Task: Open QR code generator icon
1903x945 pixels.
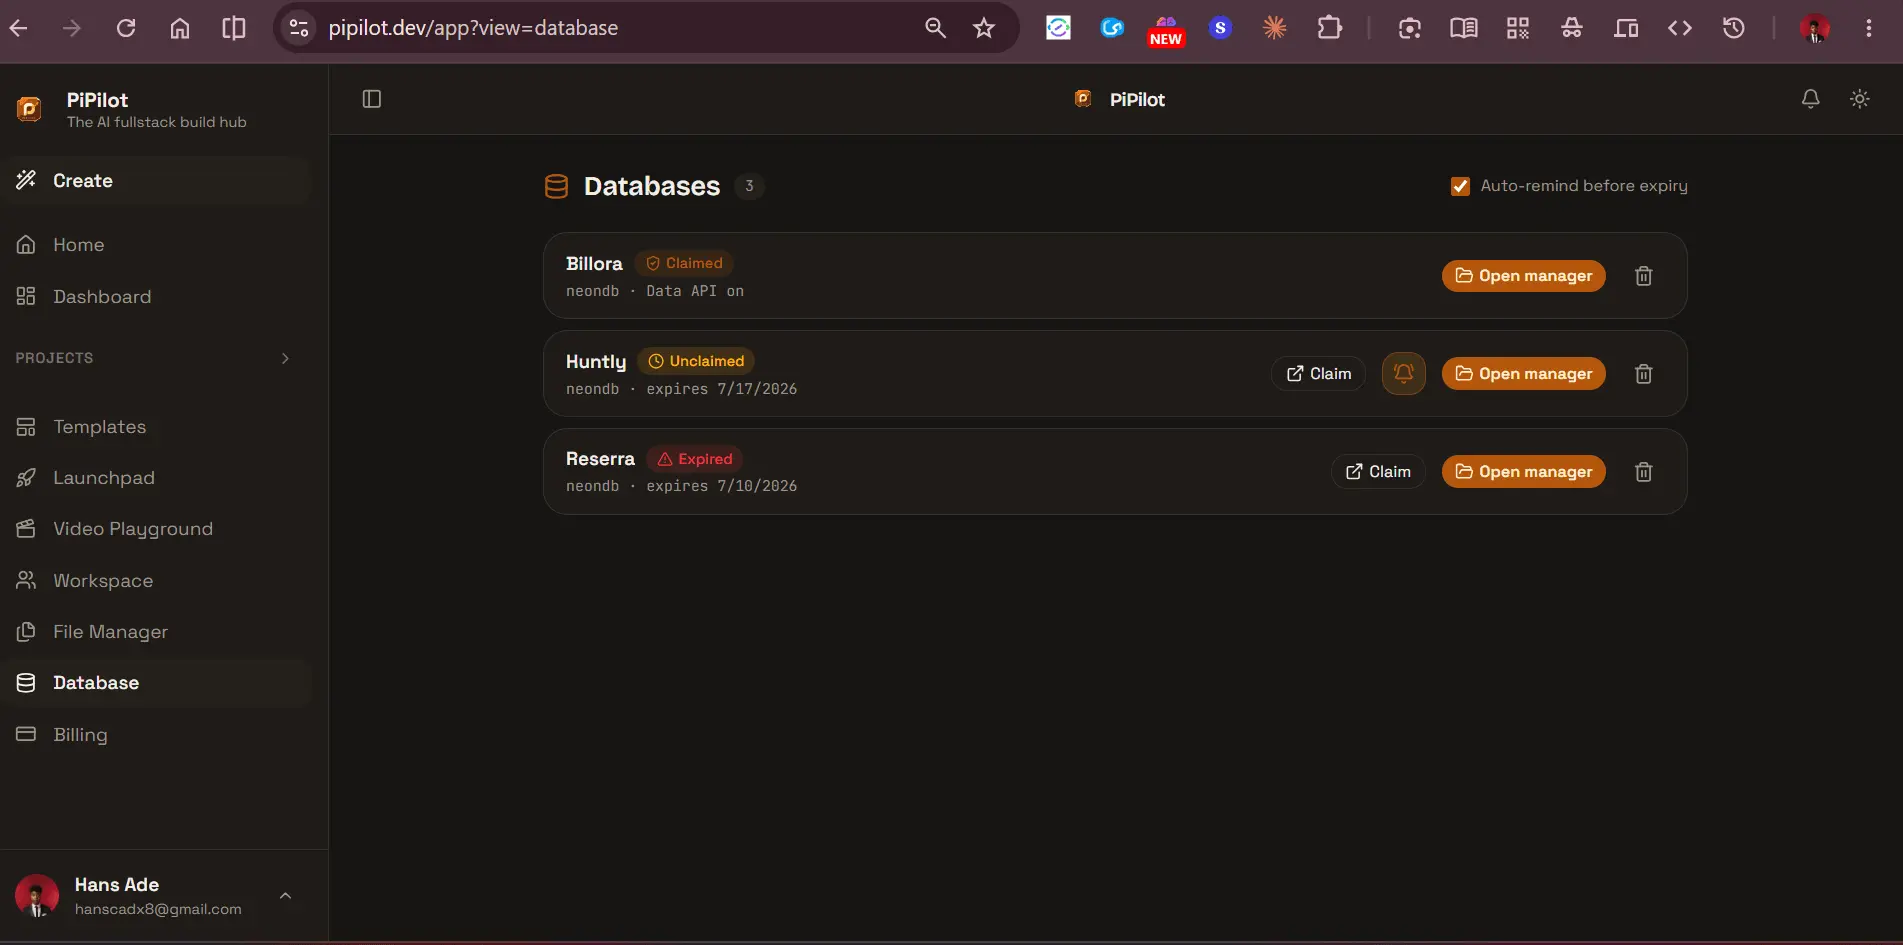Action: click(1518, 28)
